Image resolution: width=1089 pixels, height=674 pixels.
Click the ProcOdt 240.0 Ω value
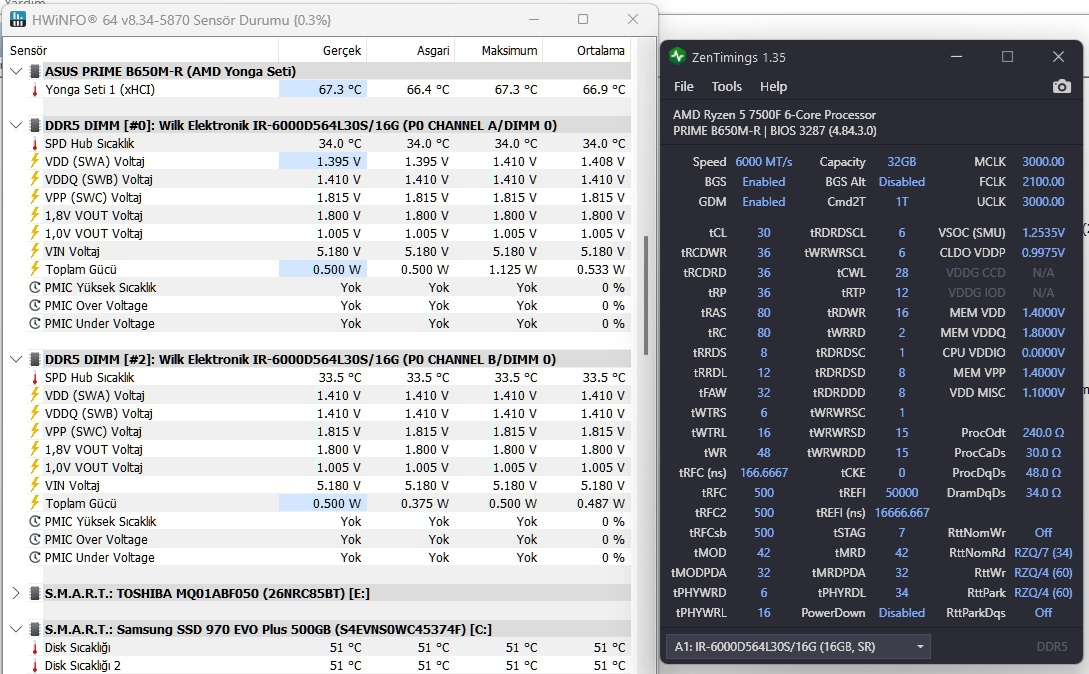coord(1043,433)
